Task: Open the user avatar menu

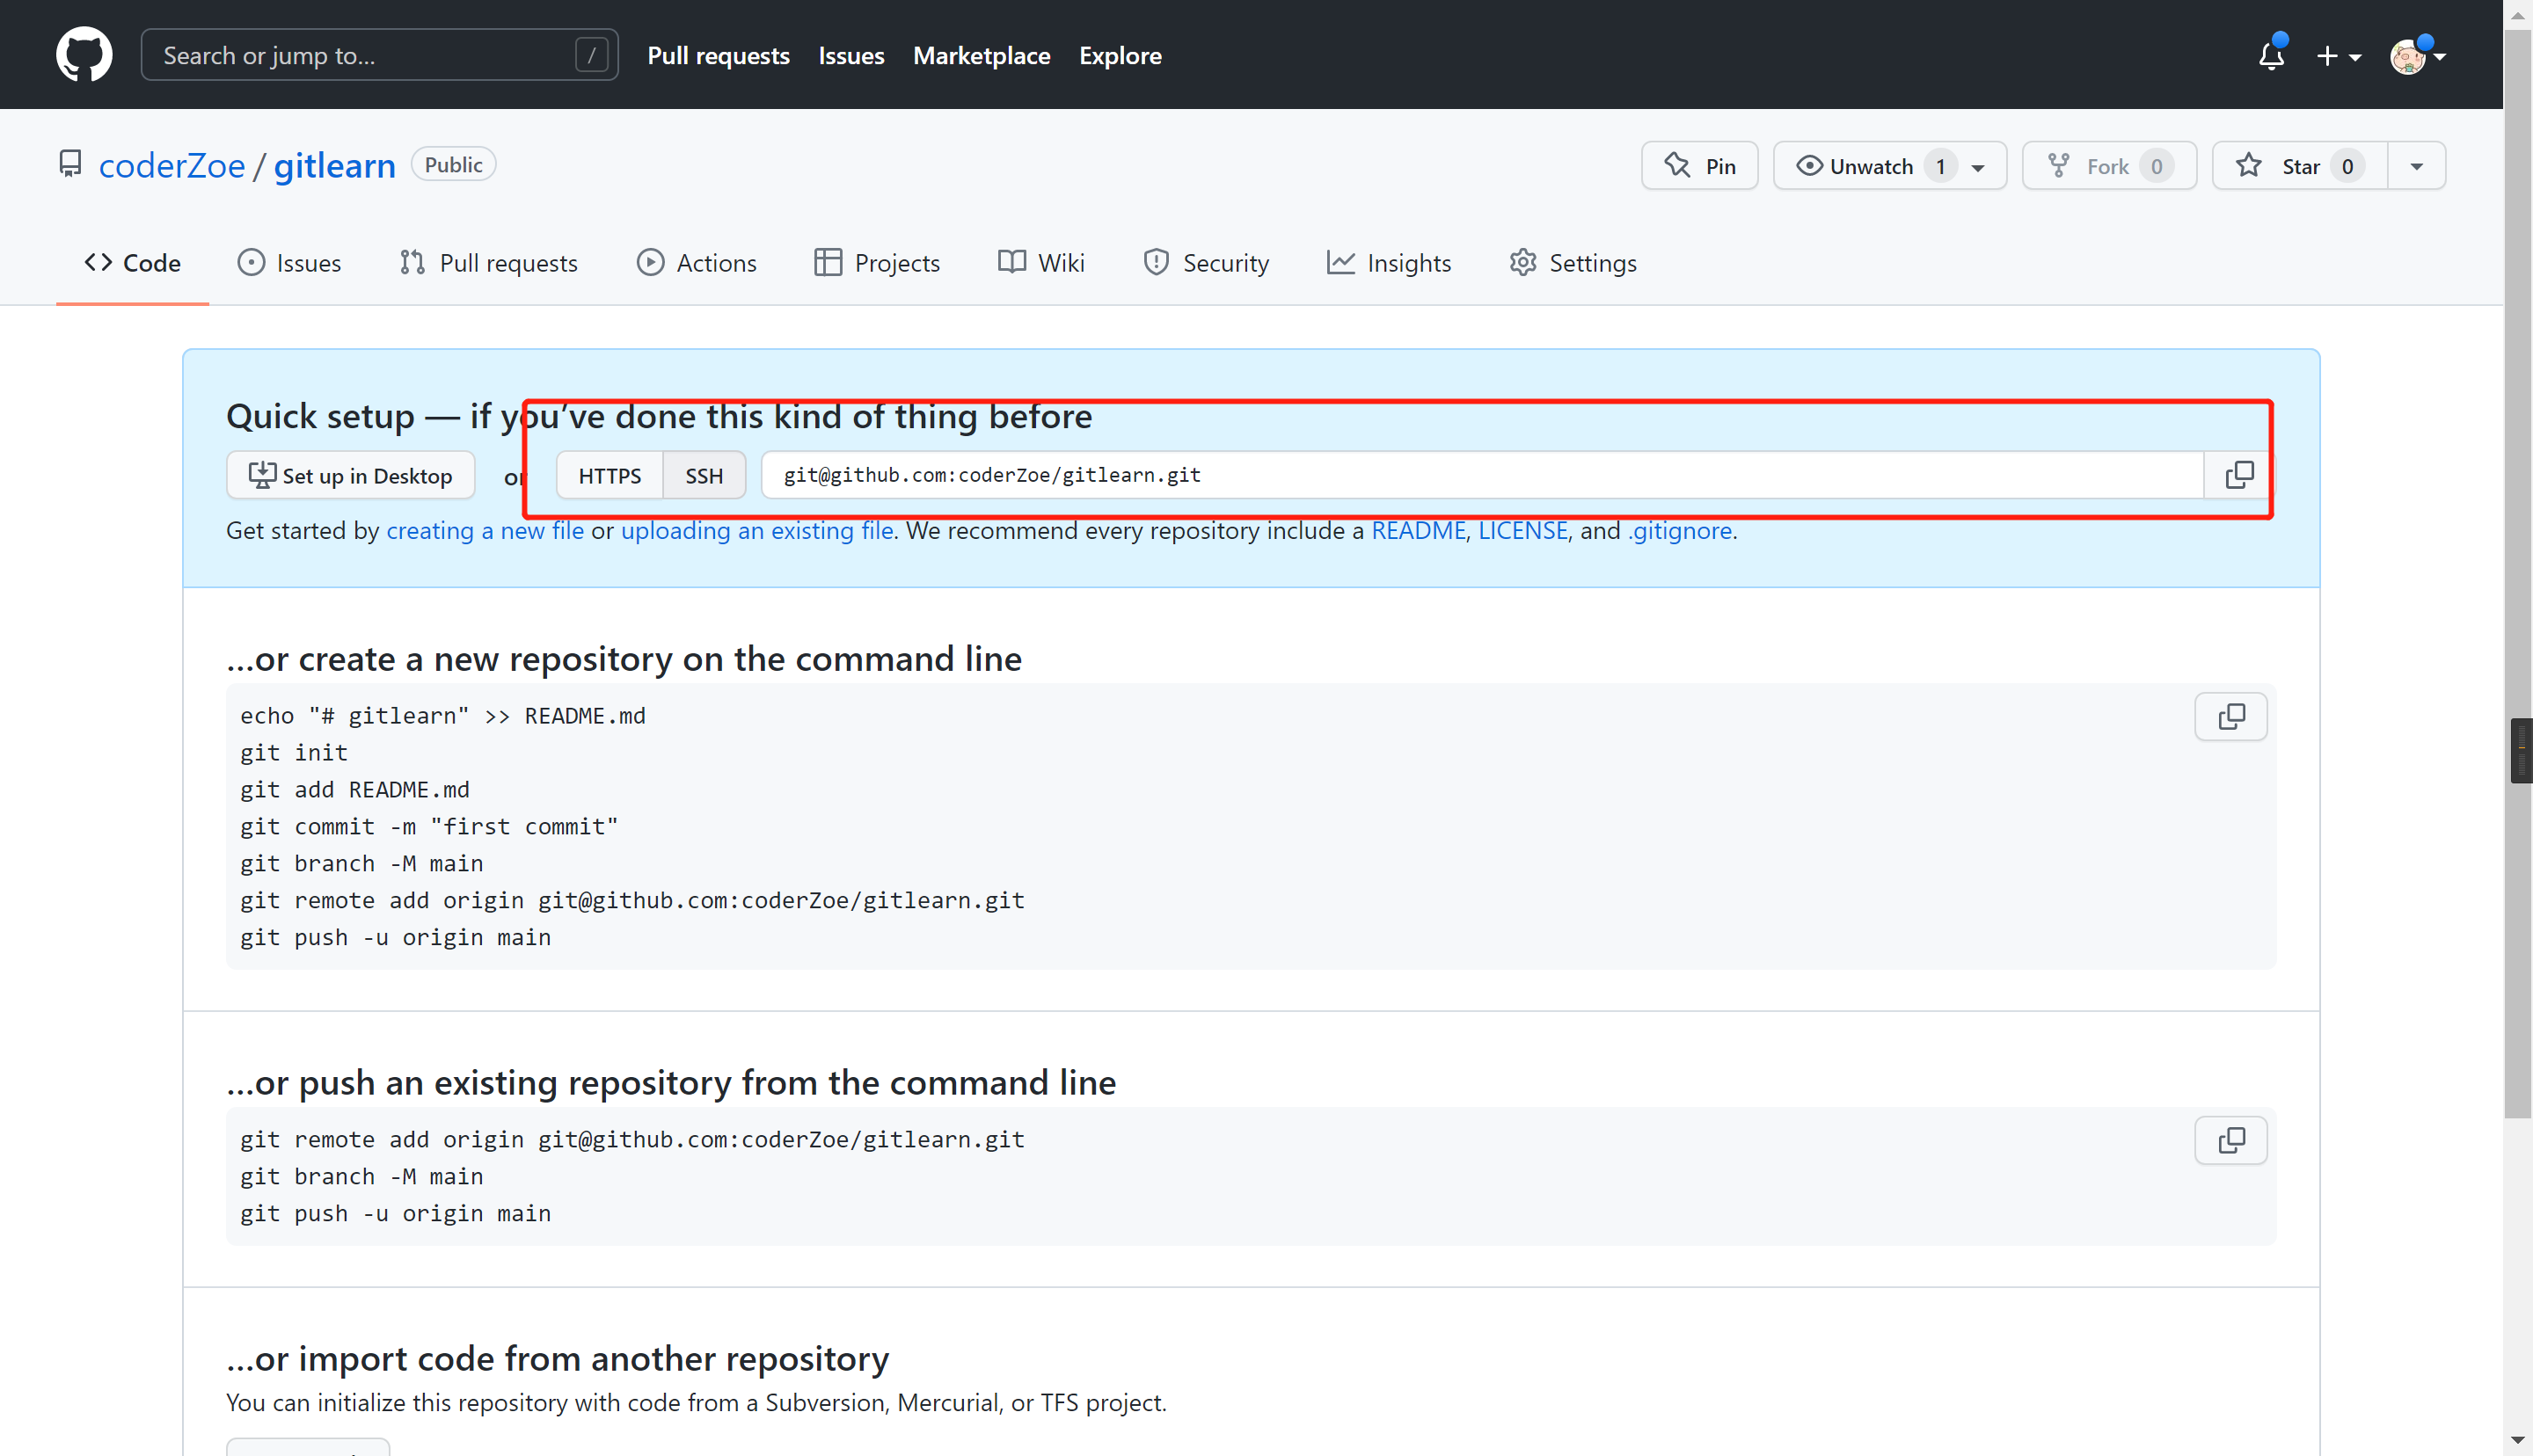Action: point(2417,56)
